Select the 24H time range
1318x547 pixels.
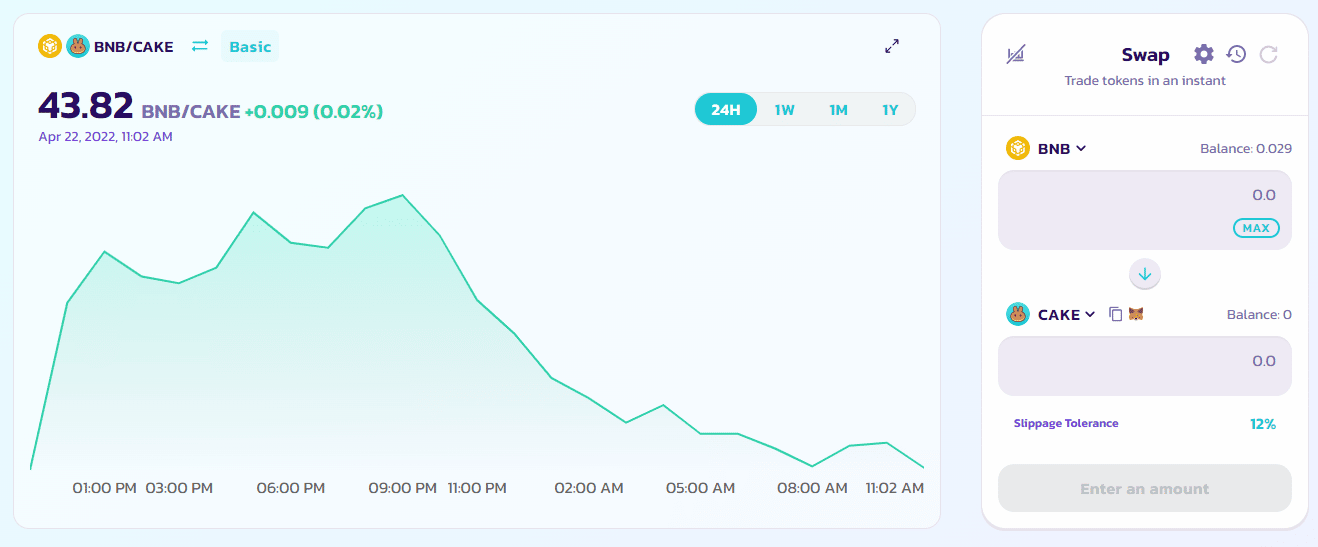(726, 110)
